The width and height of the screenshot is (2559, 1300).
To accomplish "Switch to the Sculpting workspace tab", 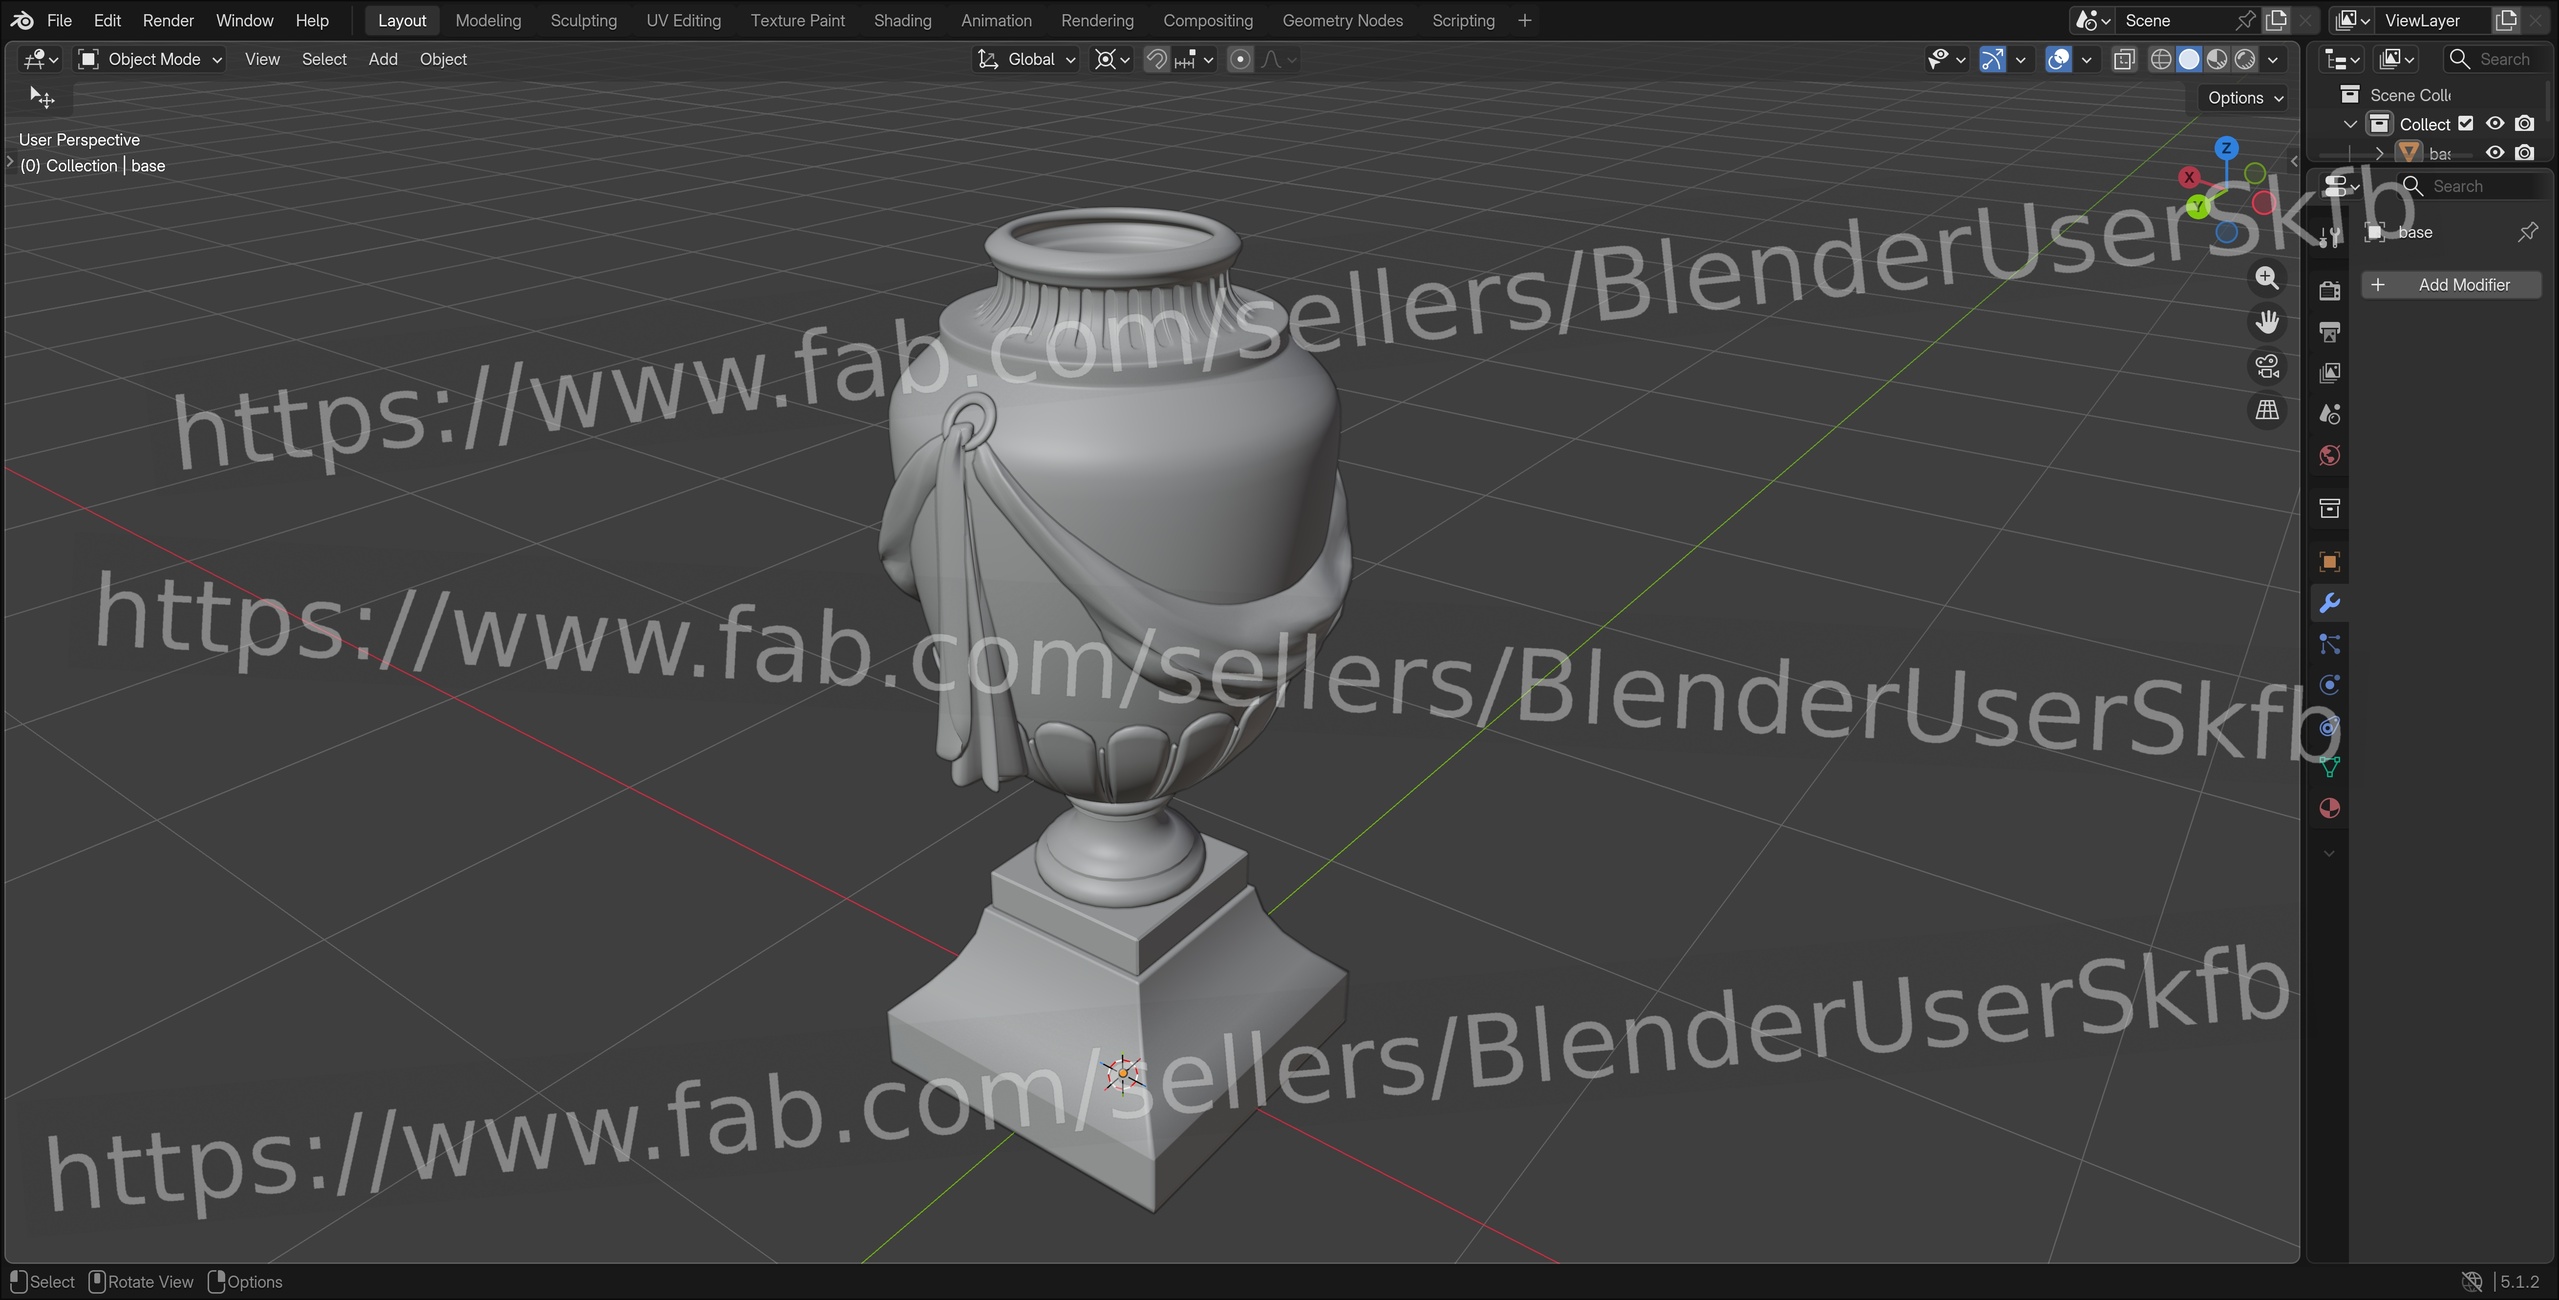I will click(x=583, y=20).
